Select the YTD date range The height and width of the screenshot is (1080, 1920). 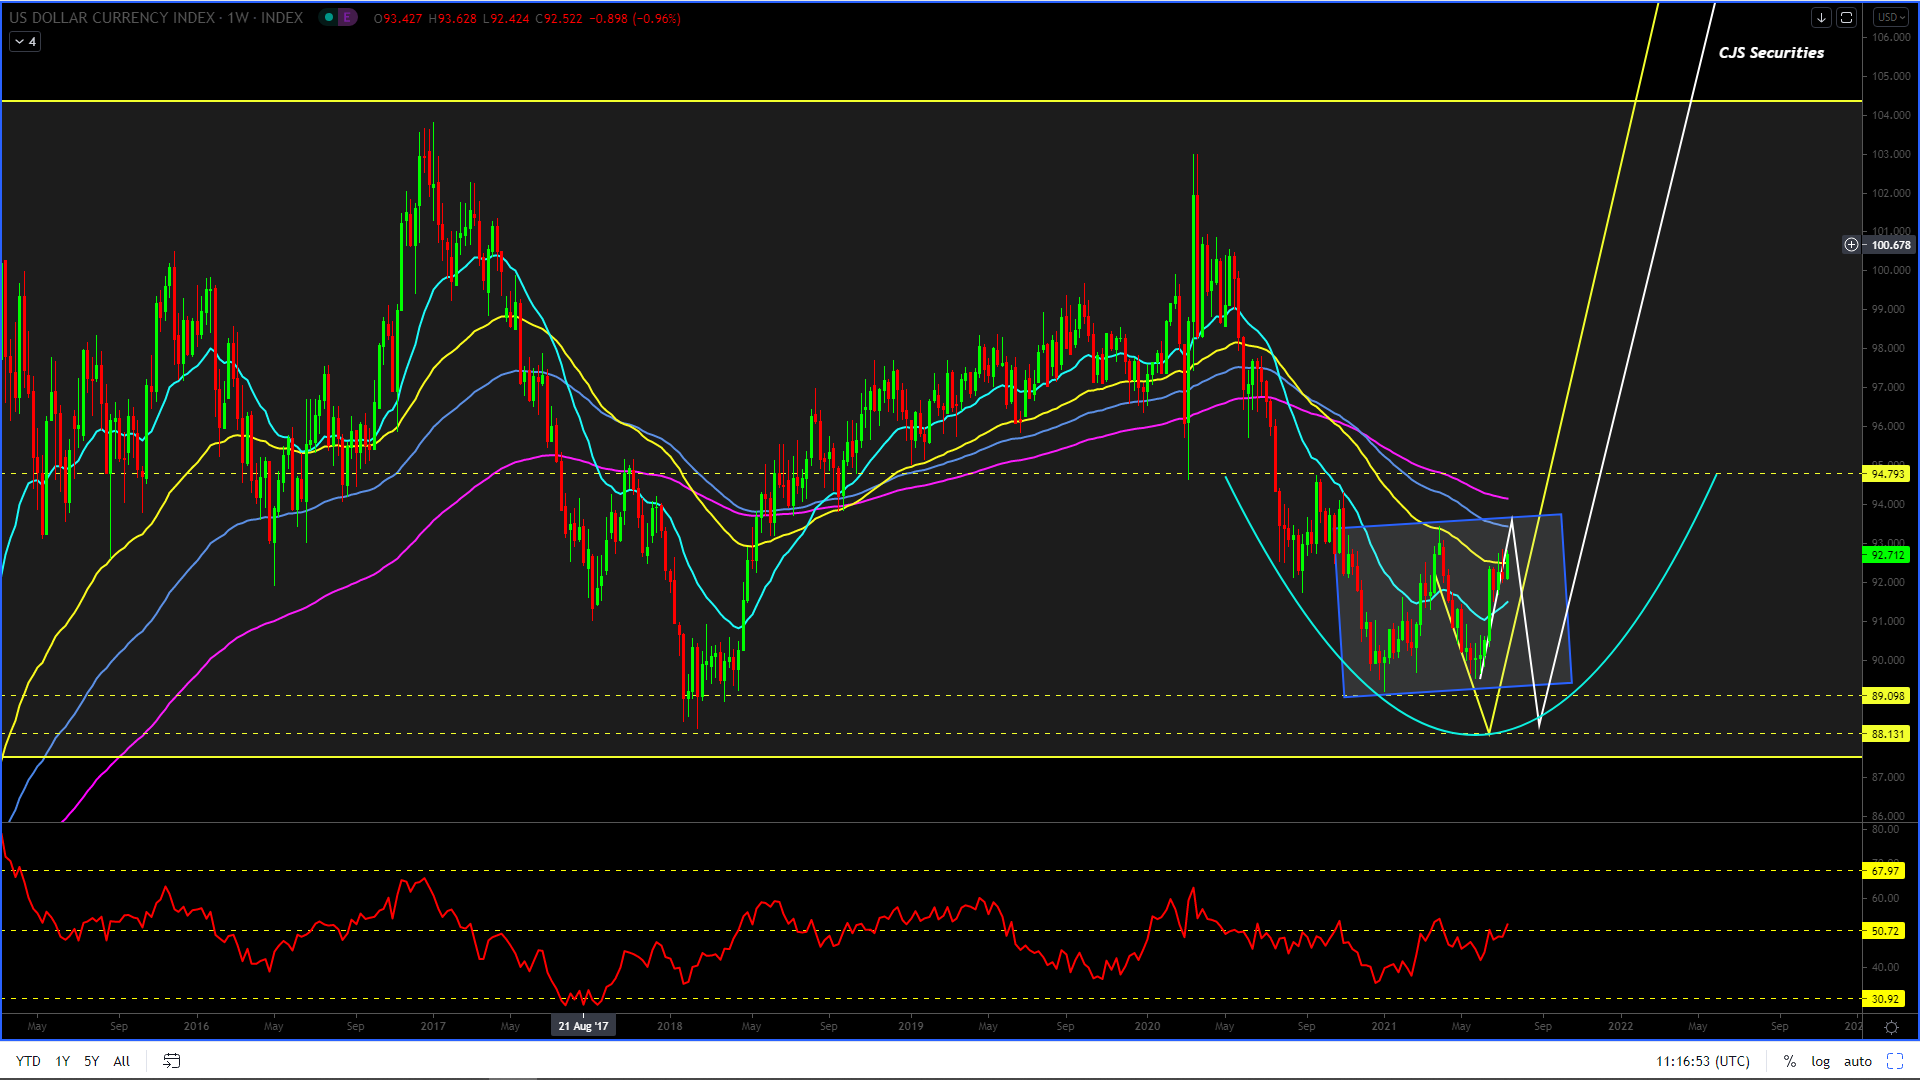[28, 1061]
